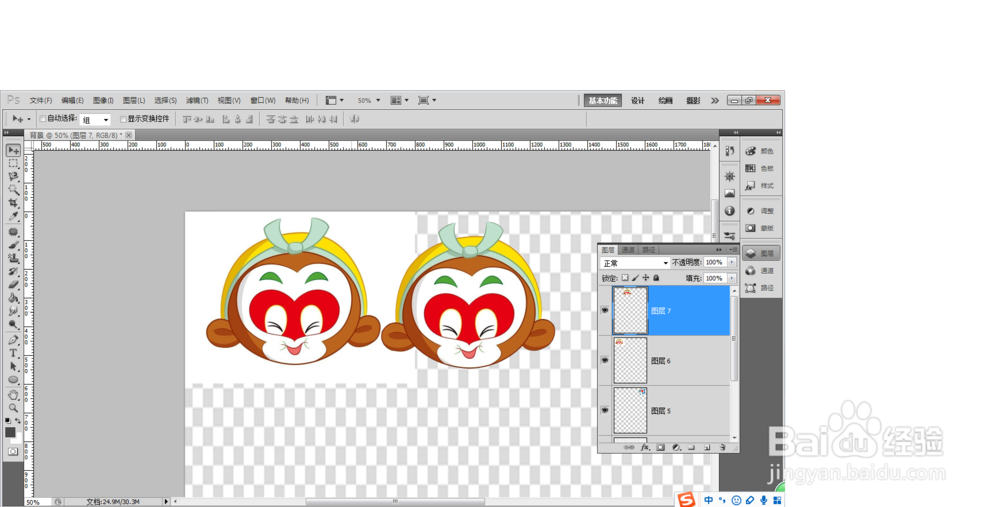Open the opacity 不透明度 slider arrow

coord(732,262)
